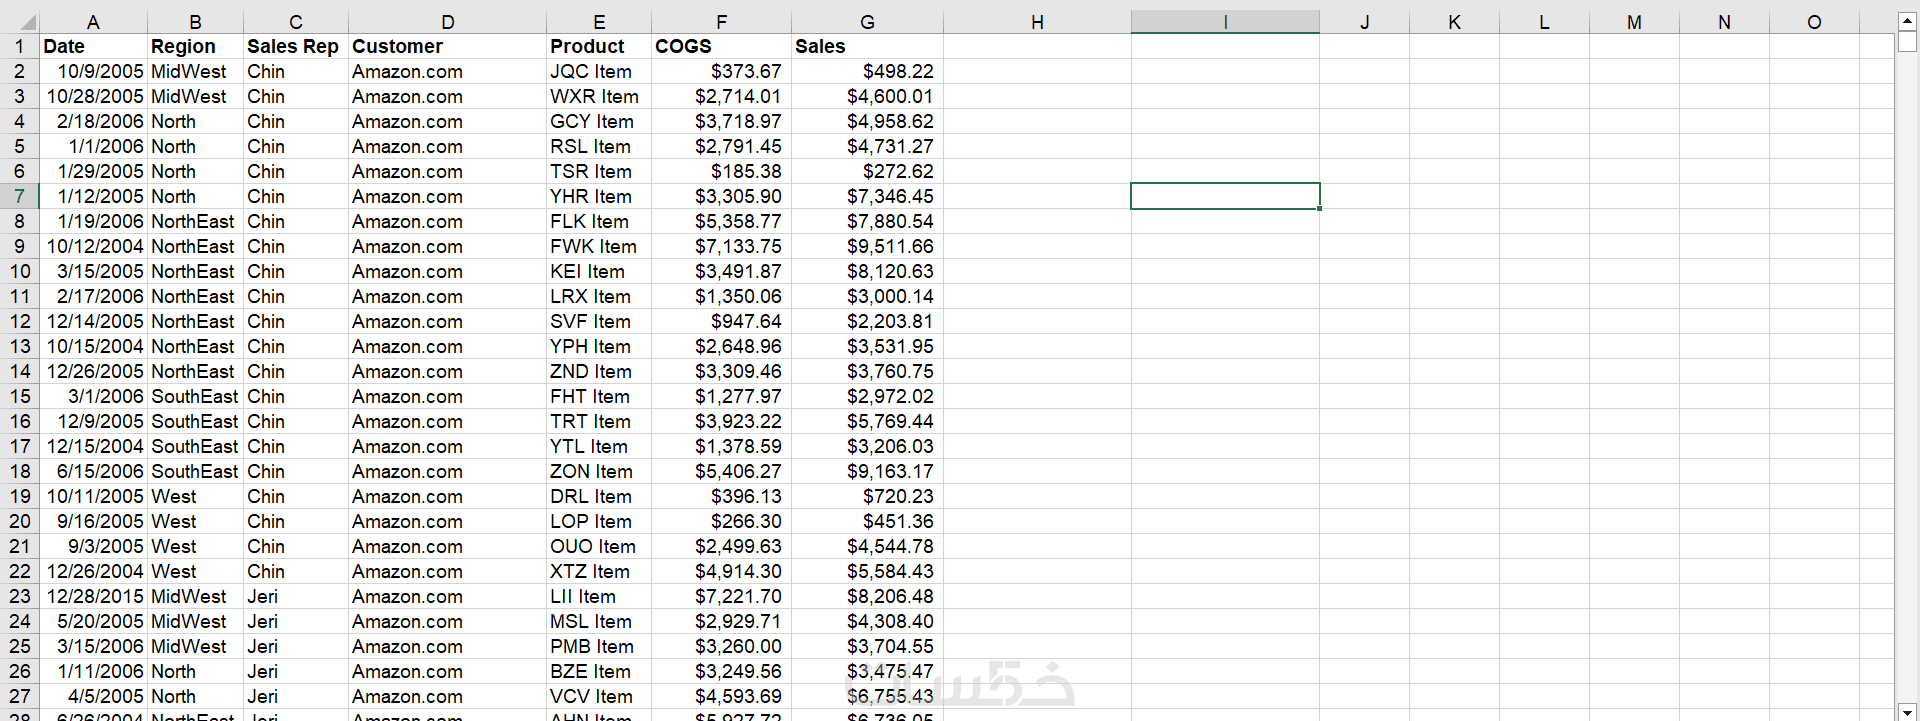This screenshot has width=1920, height=721.
Task: Select the date cell 10/9/2005
Action: (93, 71)
